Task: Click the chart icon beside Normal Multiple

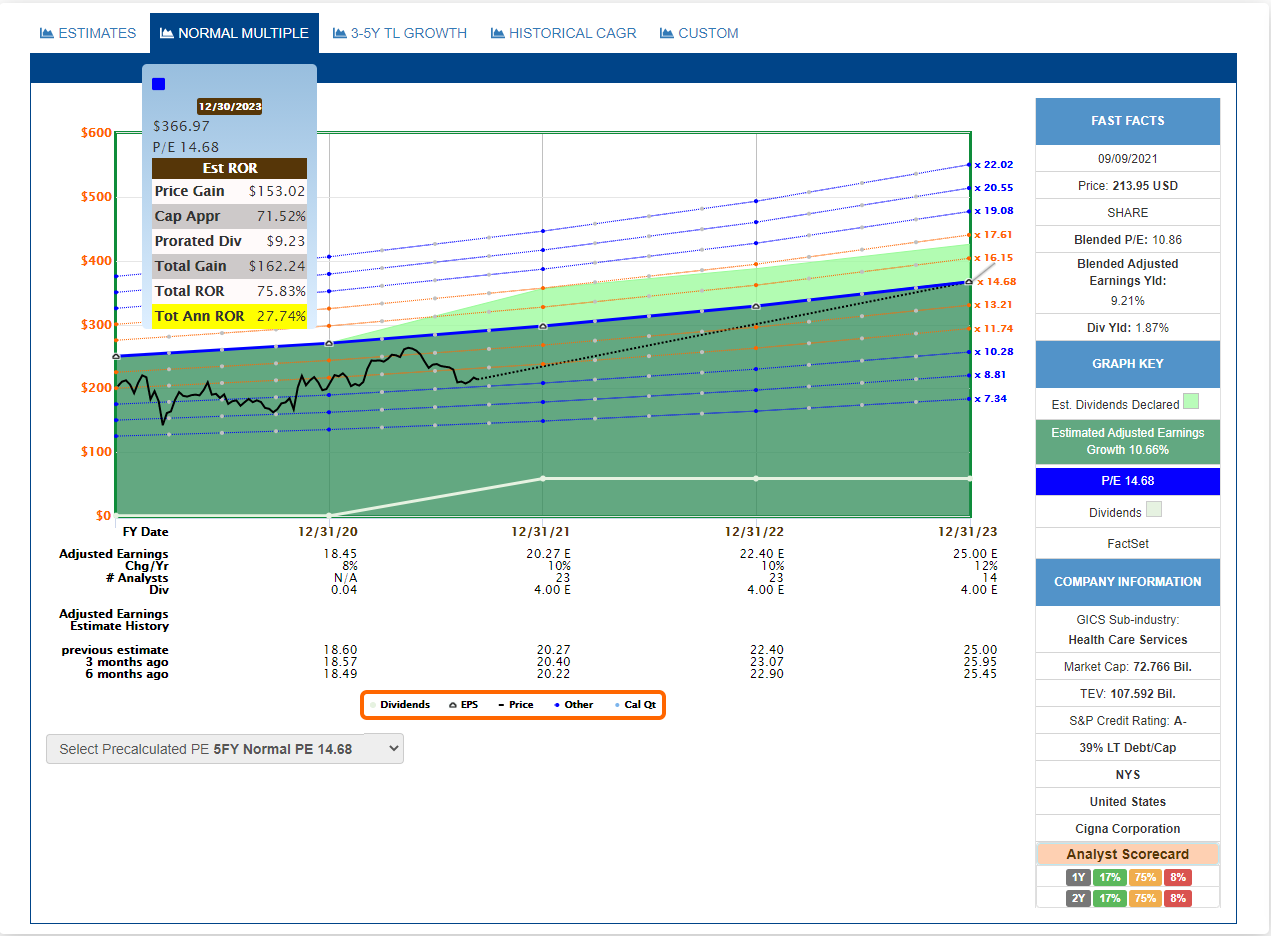Action: pyautogui.click(x=166, y=33)
